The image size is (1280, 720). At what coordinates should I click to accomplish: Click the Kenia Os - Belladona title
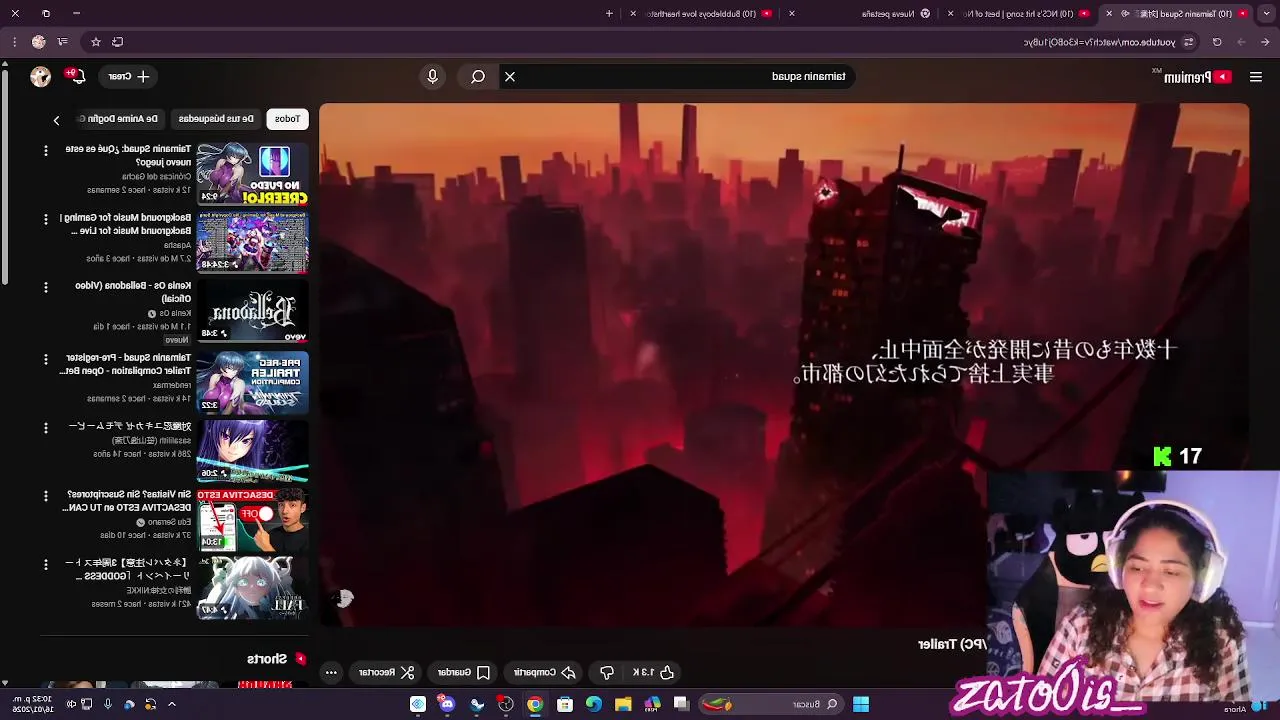[133, 291]
